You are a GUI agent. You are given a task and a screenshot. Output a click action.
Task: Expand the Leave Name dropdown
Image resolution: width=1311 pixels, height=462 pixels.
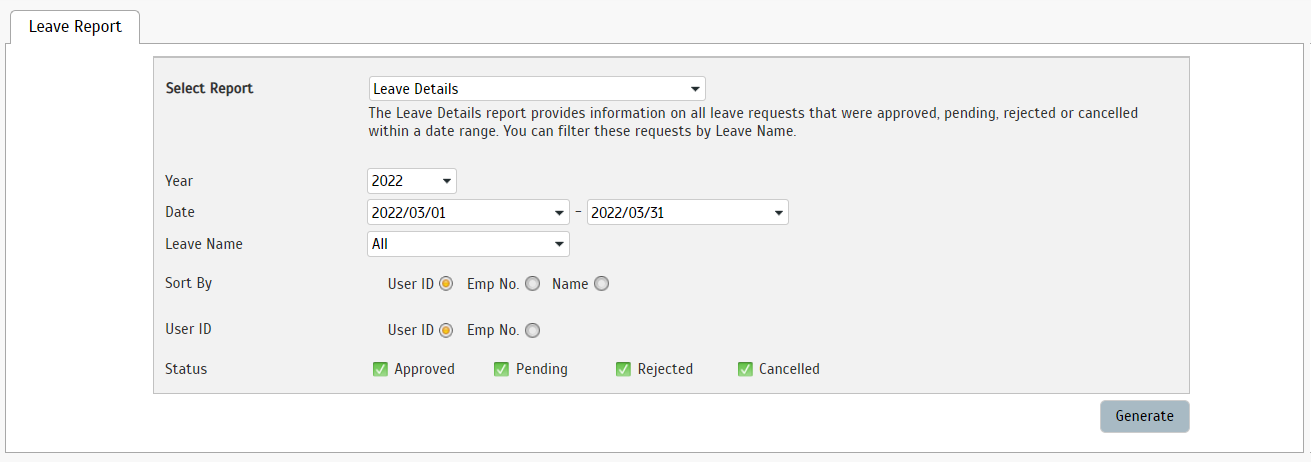tap(468, 244)
